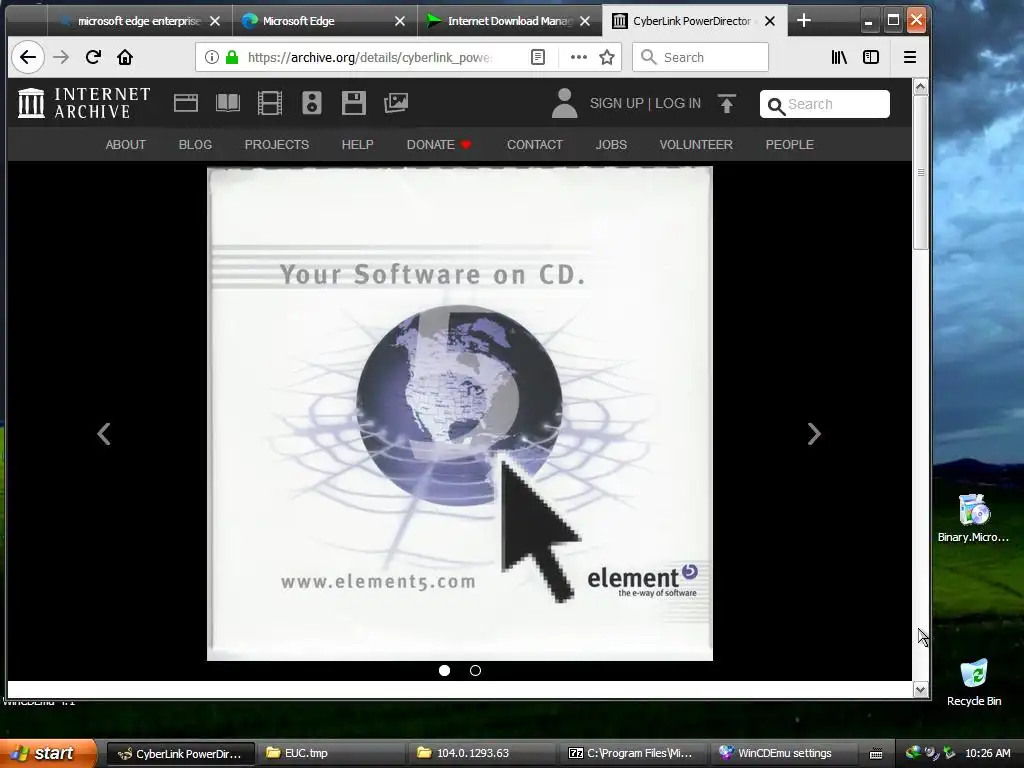Open the Web archive icon

[x=185, y=103]
